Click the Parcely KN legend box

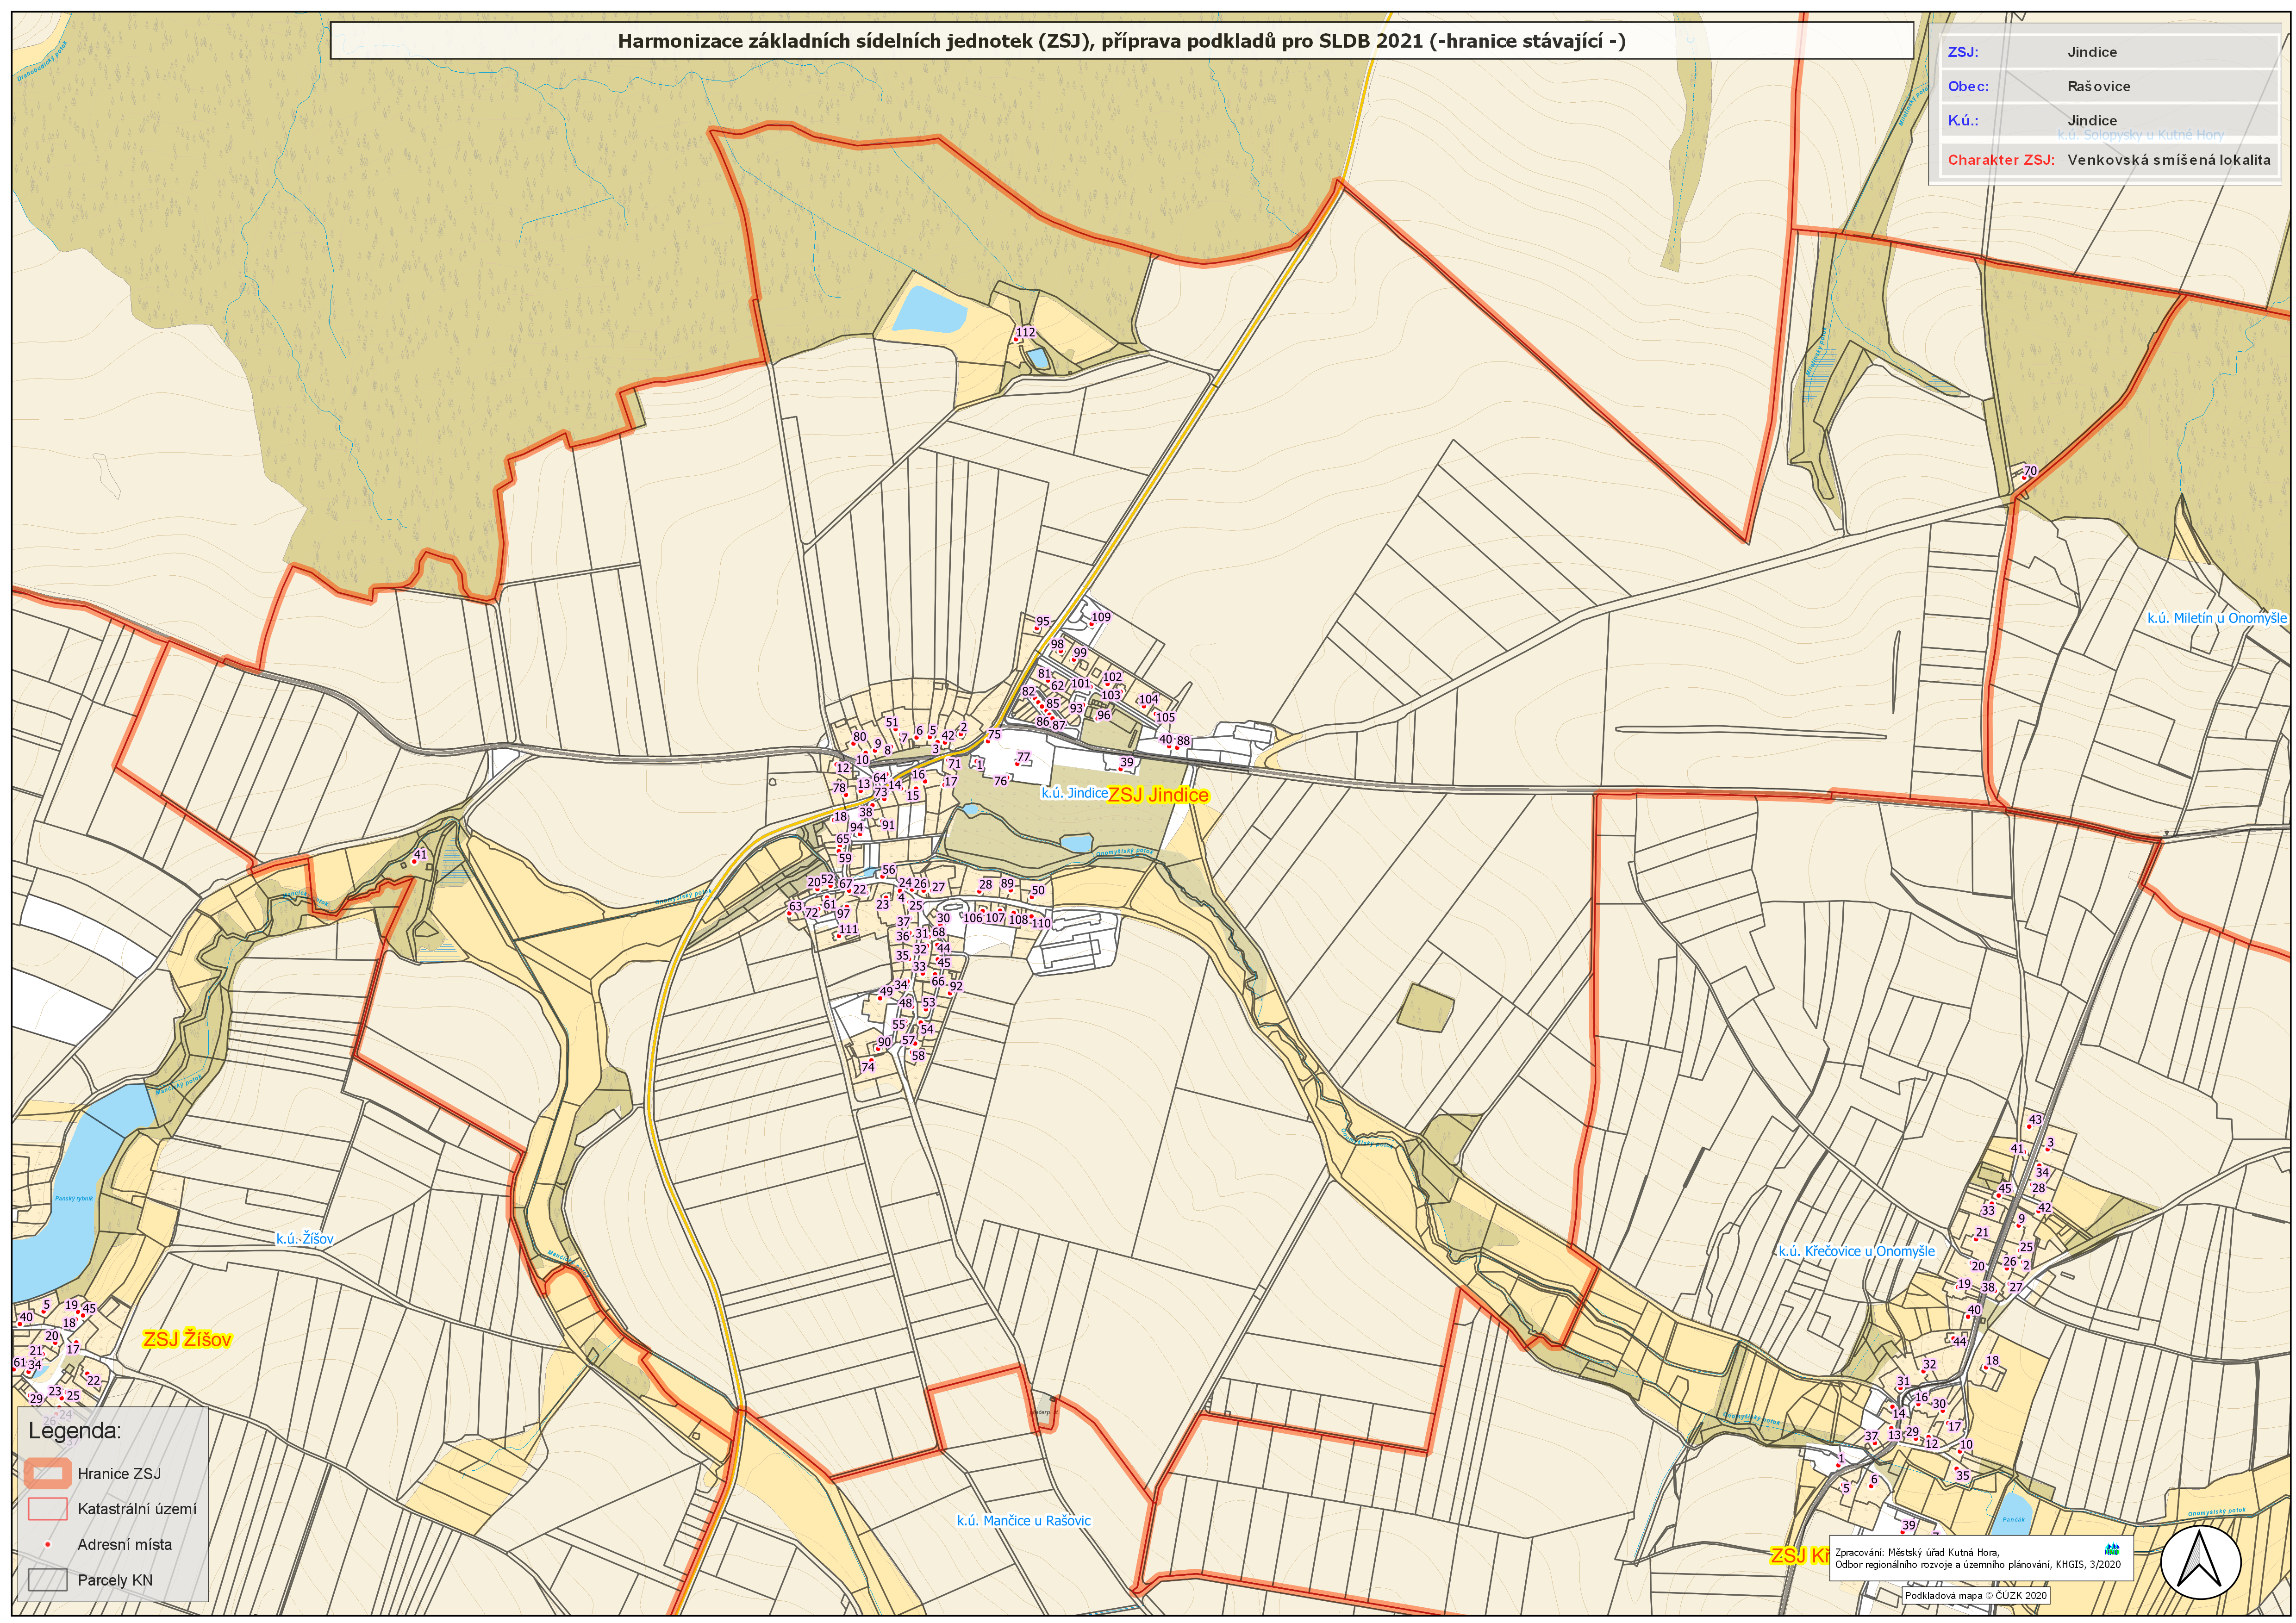coord(47,1580)
